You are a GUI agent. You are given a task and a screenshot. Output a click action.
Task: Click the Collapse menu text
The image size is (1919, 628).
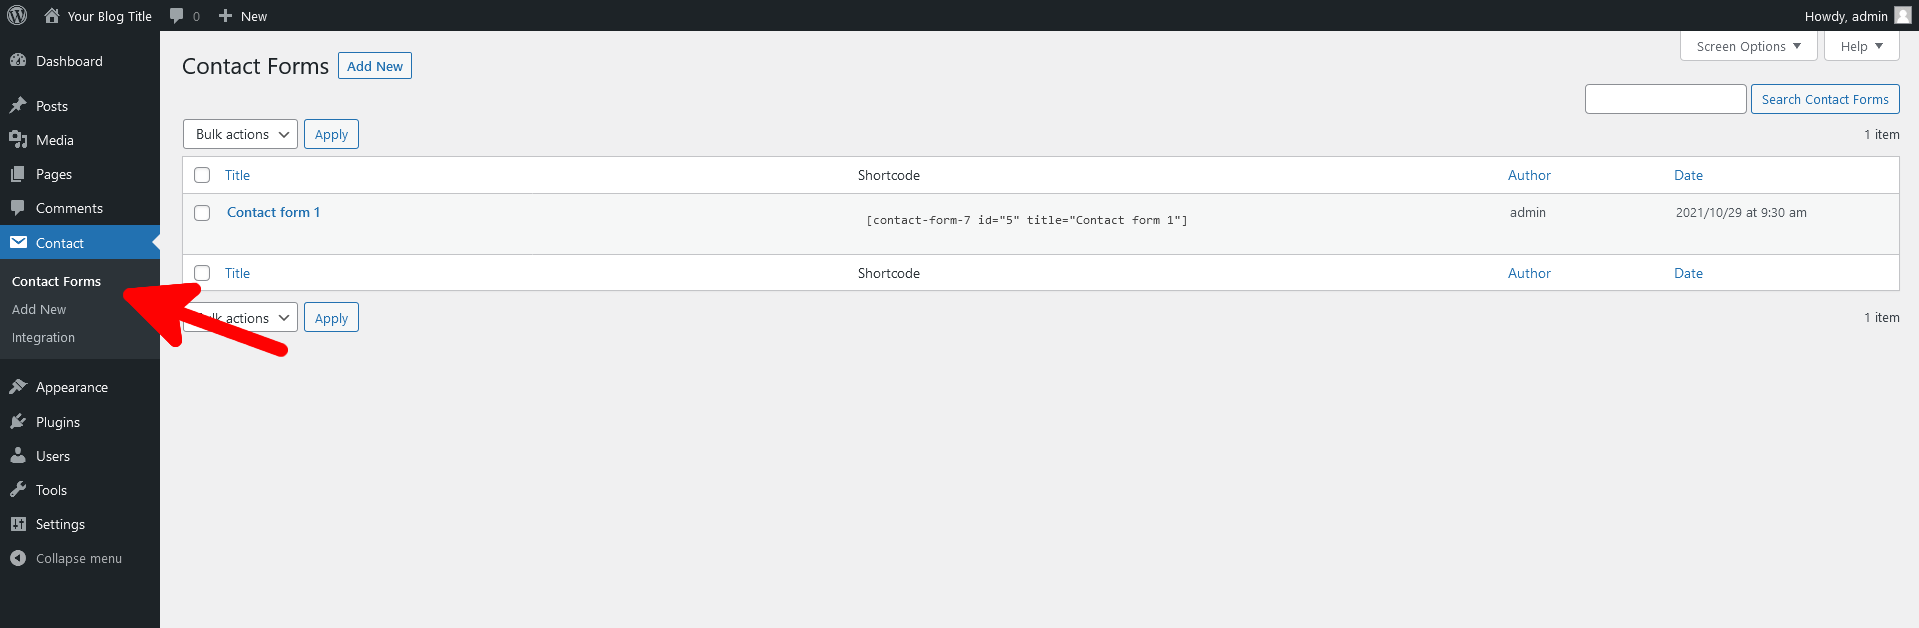click(x=79, y=558)
